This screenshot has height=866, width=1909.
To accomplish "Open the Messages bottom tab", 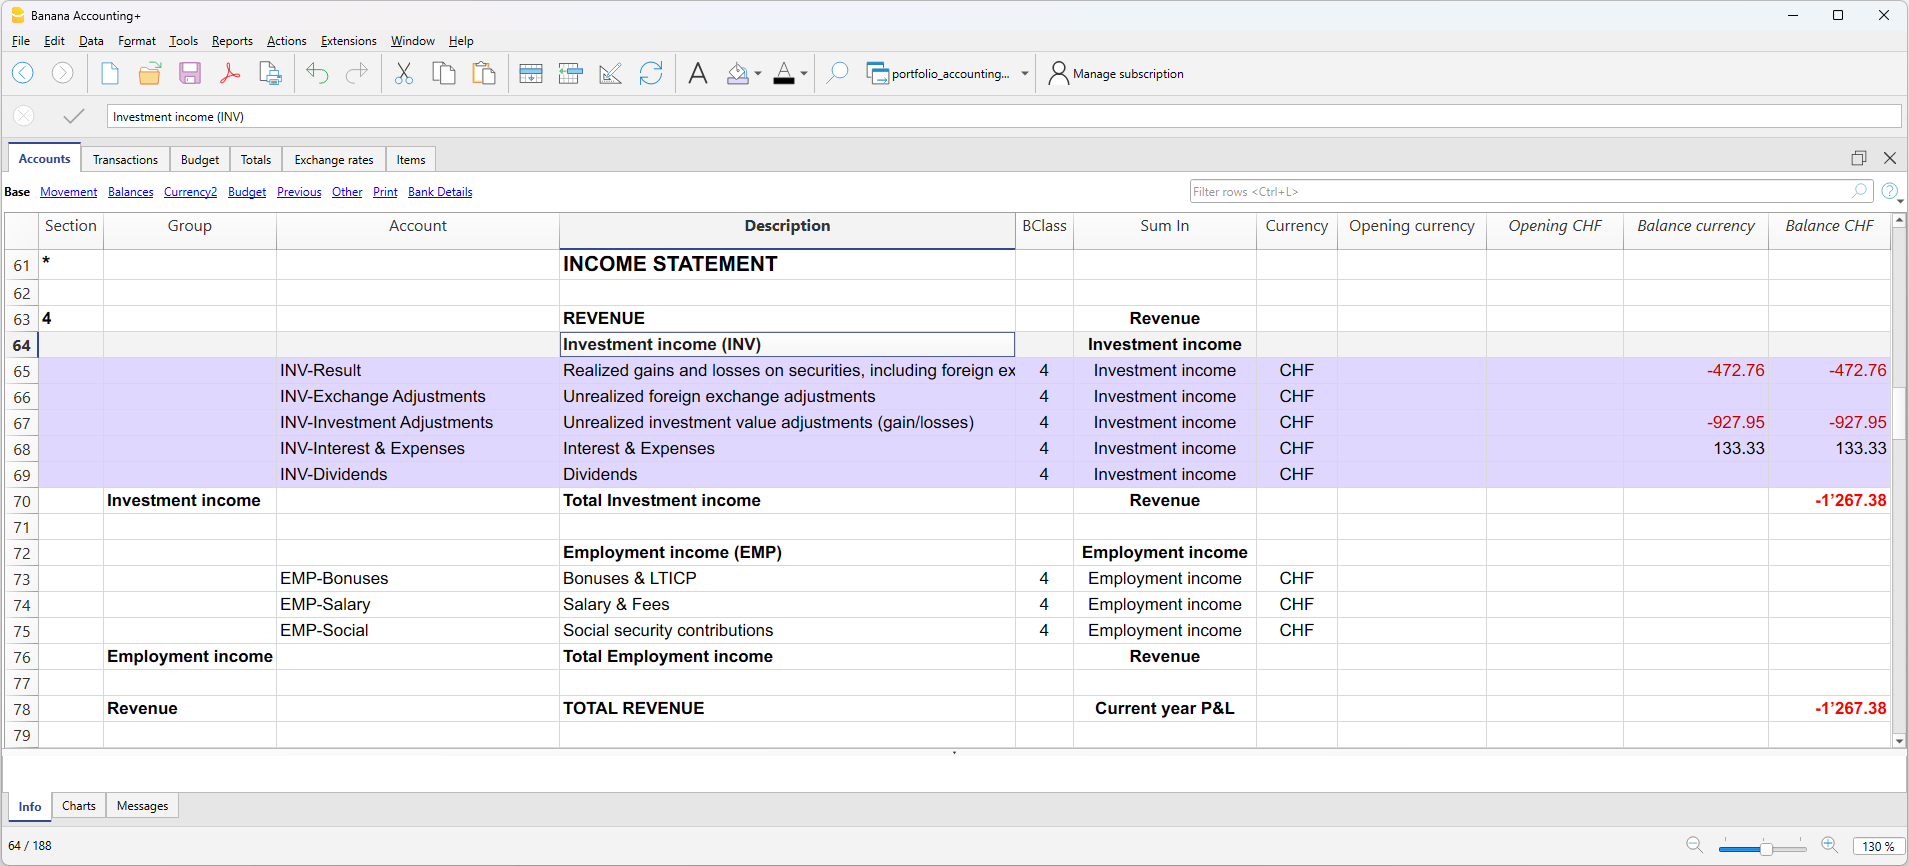I will pyautogui.click(x=143, y=806).
